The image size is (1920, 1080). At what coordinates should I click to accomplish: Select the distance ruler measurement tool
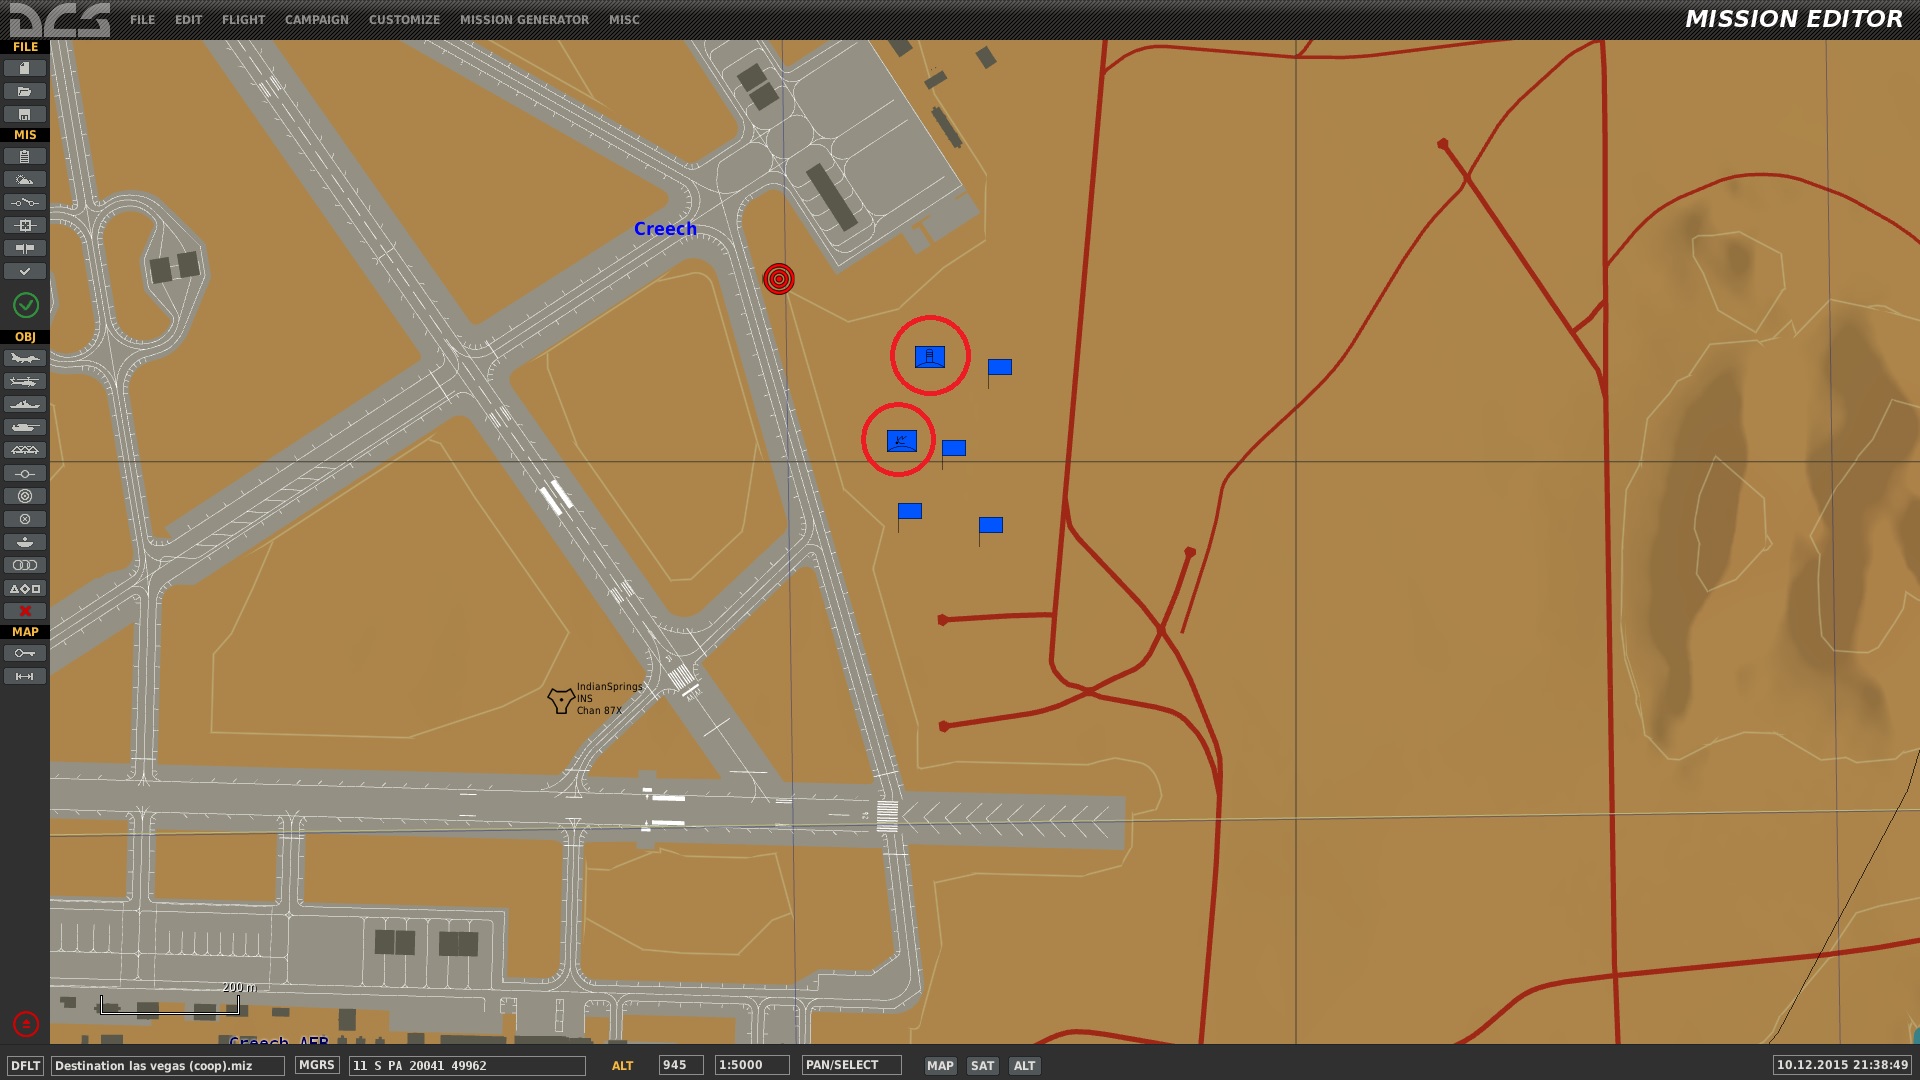click(25, 677)
